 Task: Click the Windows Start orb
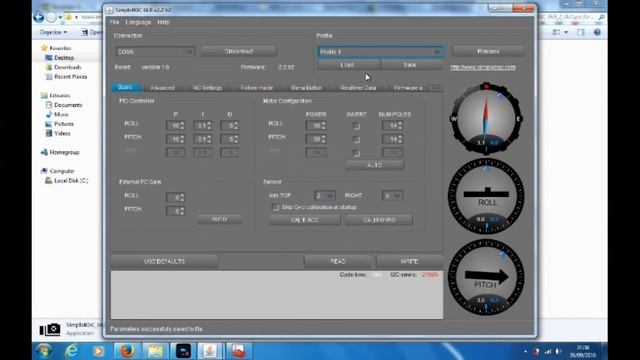point(43,351)
